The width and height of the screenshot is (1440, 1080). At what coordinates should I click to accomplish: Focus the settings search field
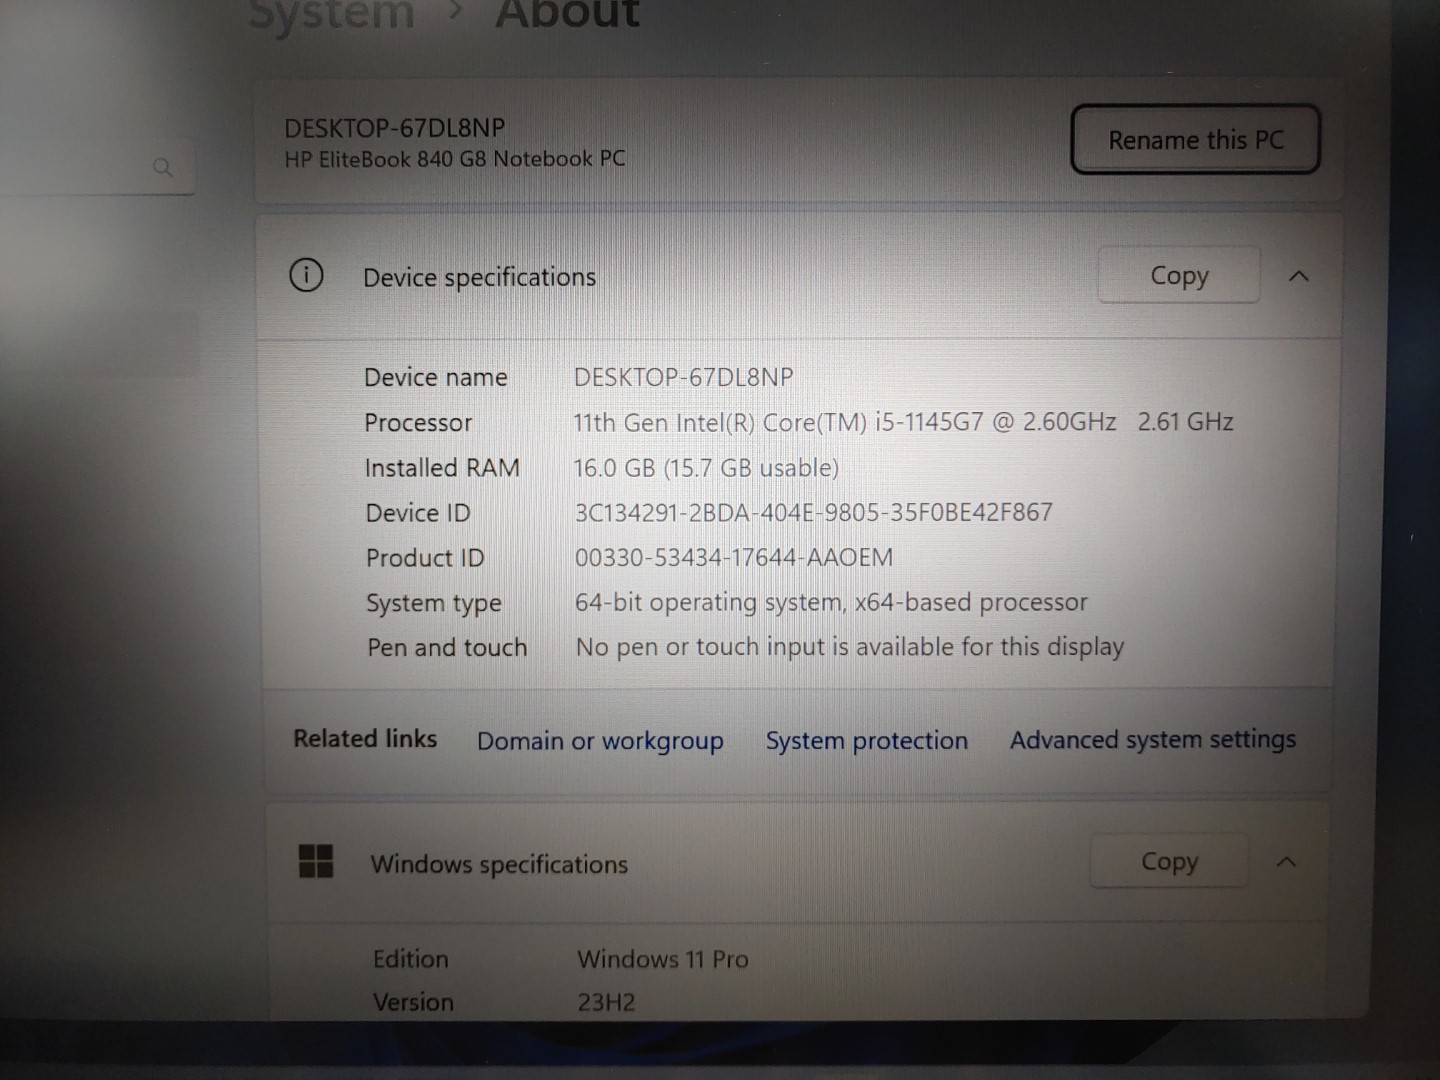point(98,167)
